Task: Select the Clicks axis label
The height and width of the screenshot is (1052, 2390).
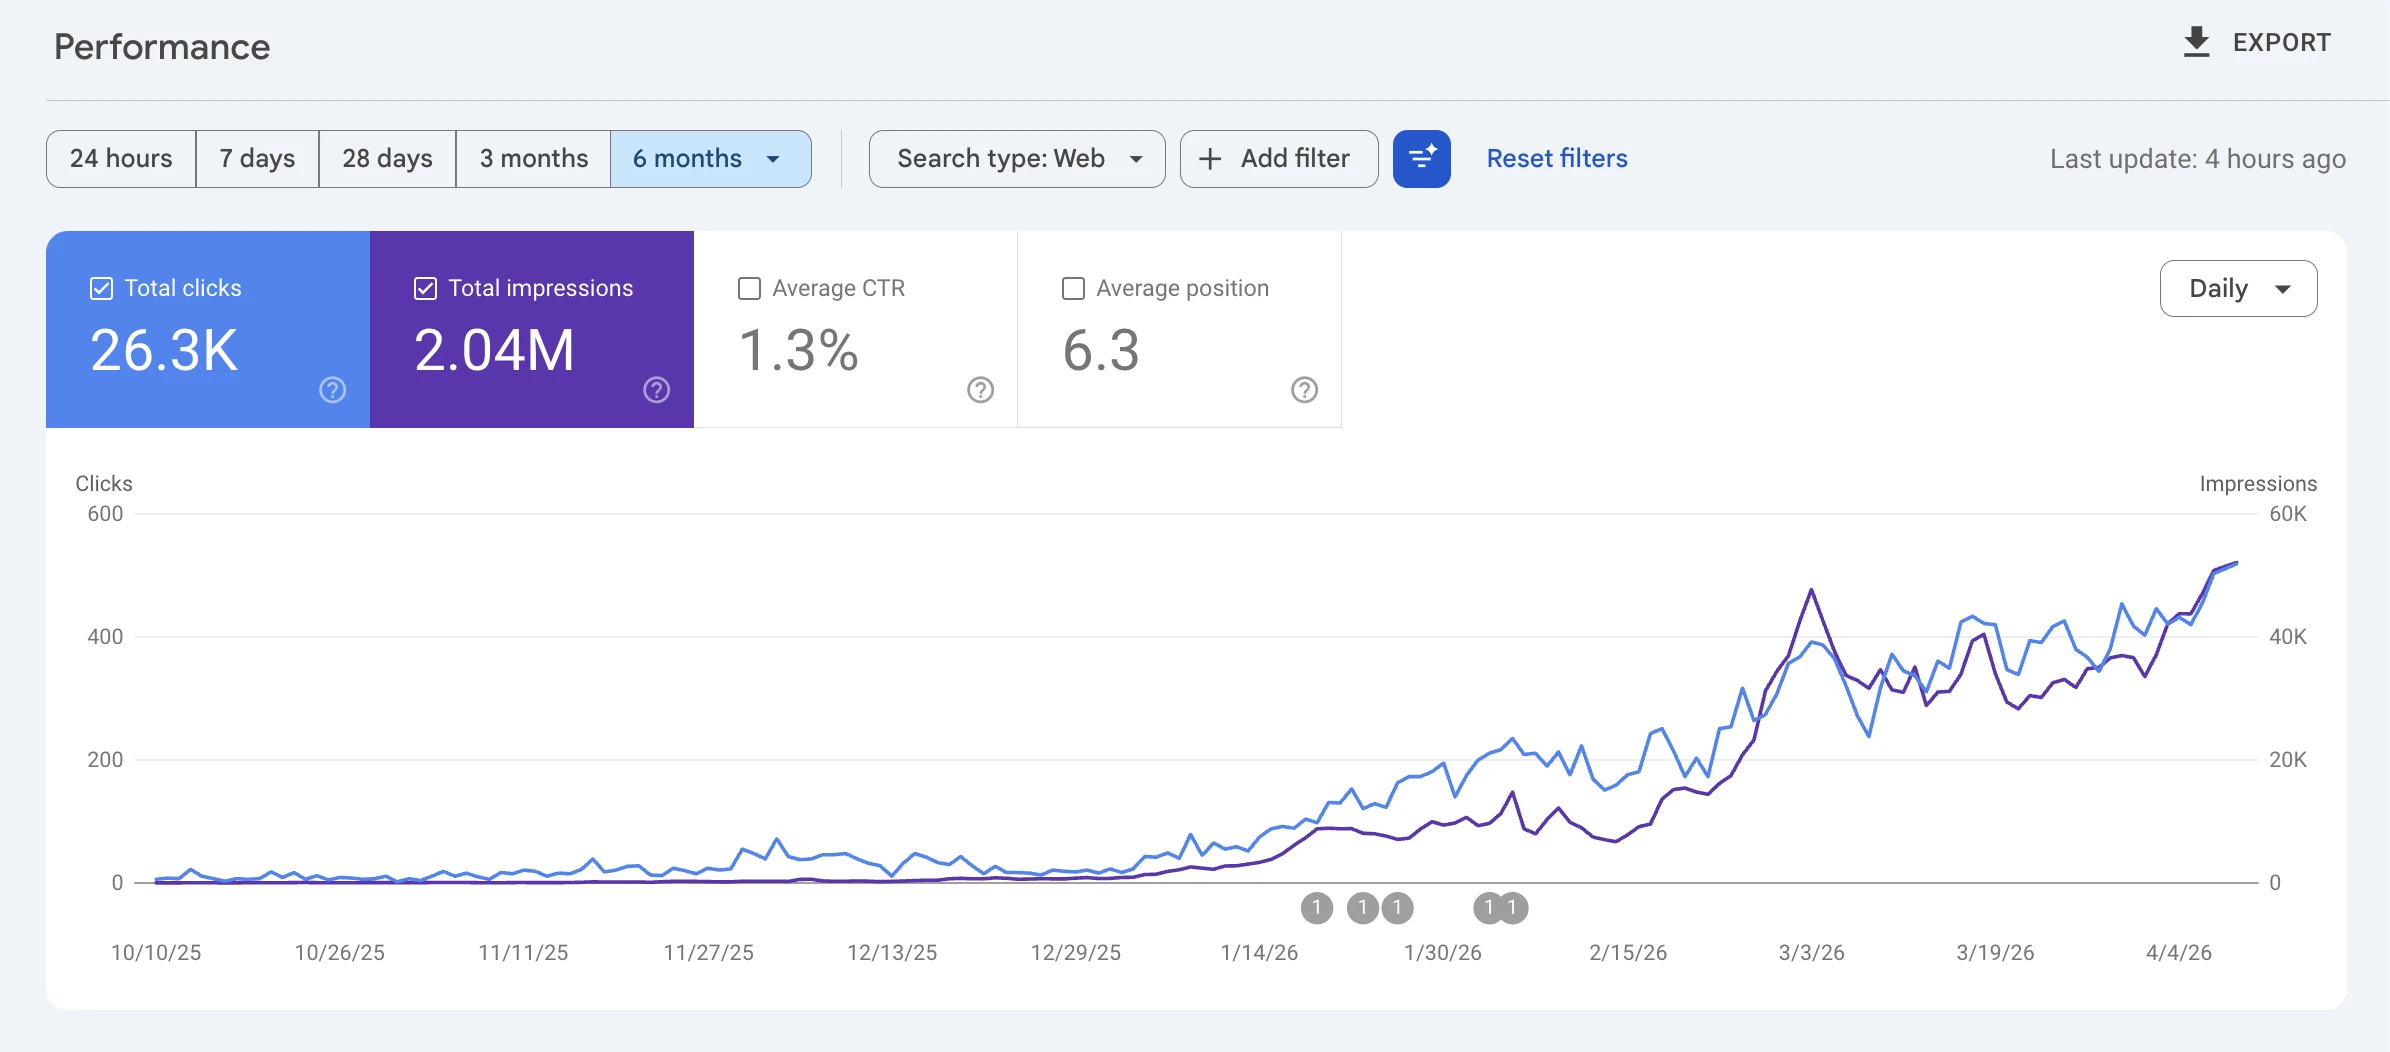Action: coord(103,483)
